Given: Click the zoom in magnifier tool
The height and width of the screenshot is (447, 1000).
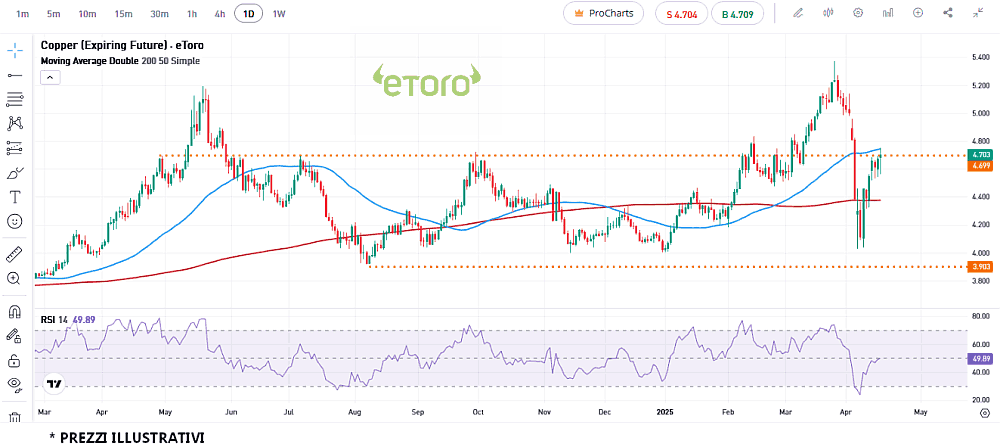Looking at the screenshot, I should pyautogui.click(x=15, y=278).
